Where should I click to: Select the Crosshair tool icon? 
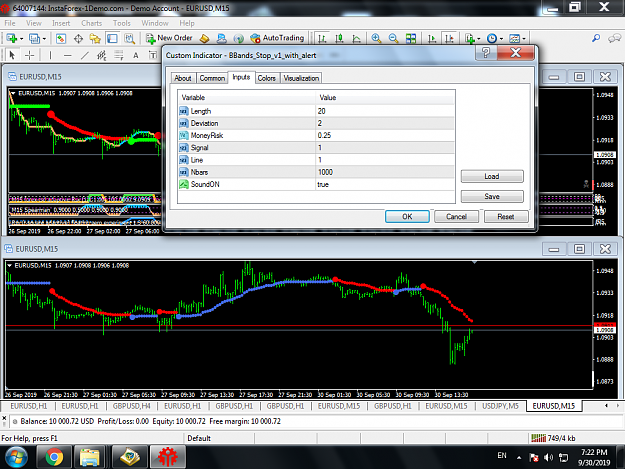(x=29, y=55)
